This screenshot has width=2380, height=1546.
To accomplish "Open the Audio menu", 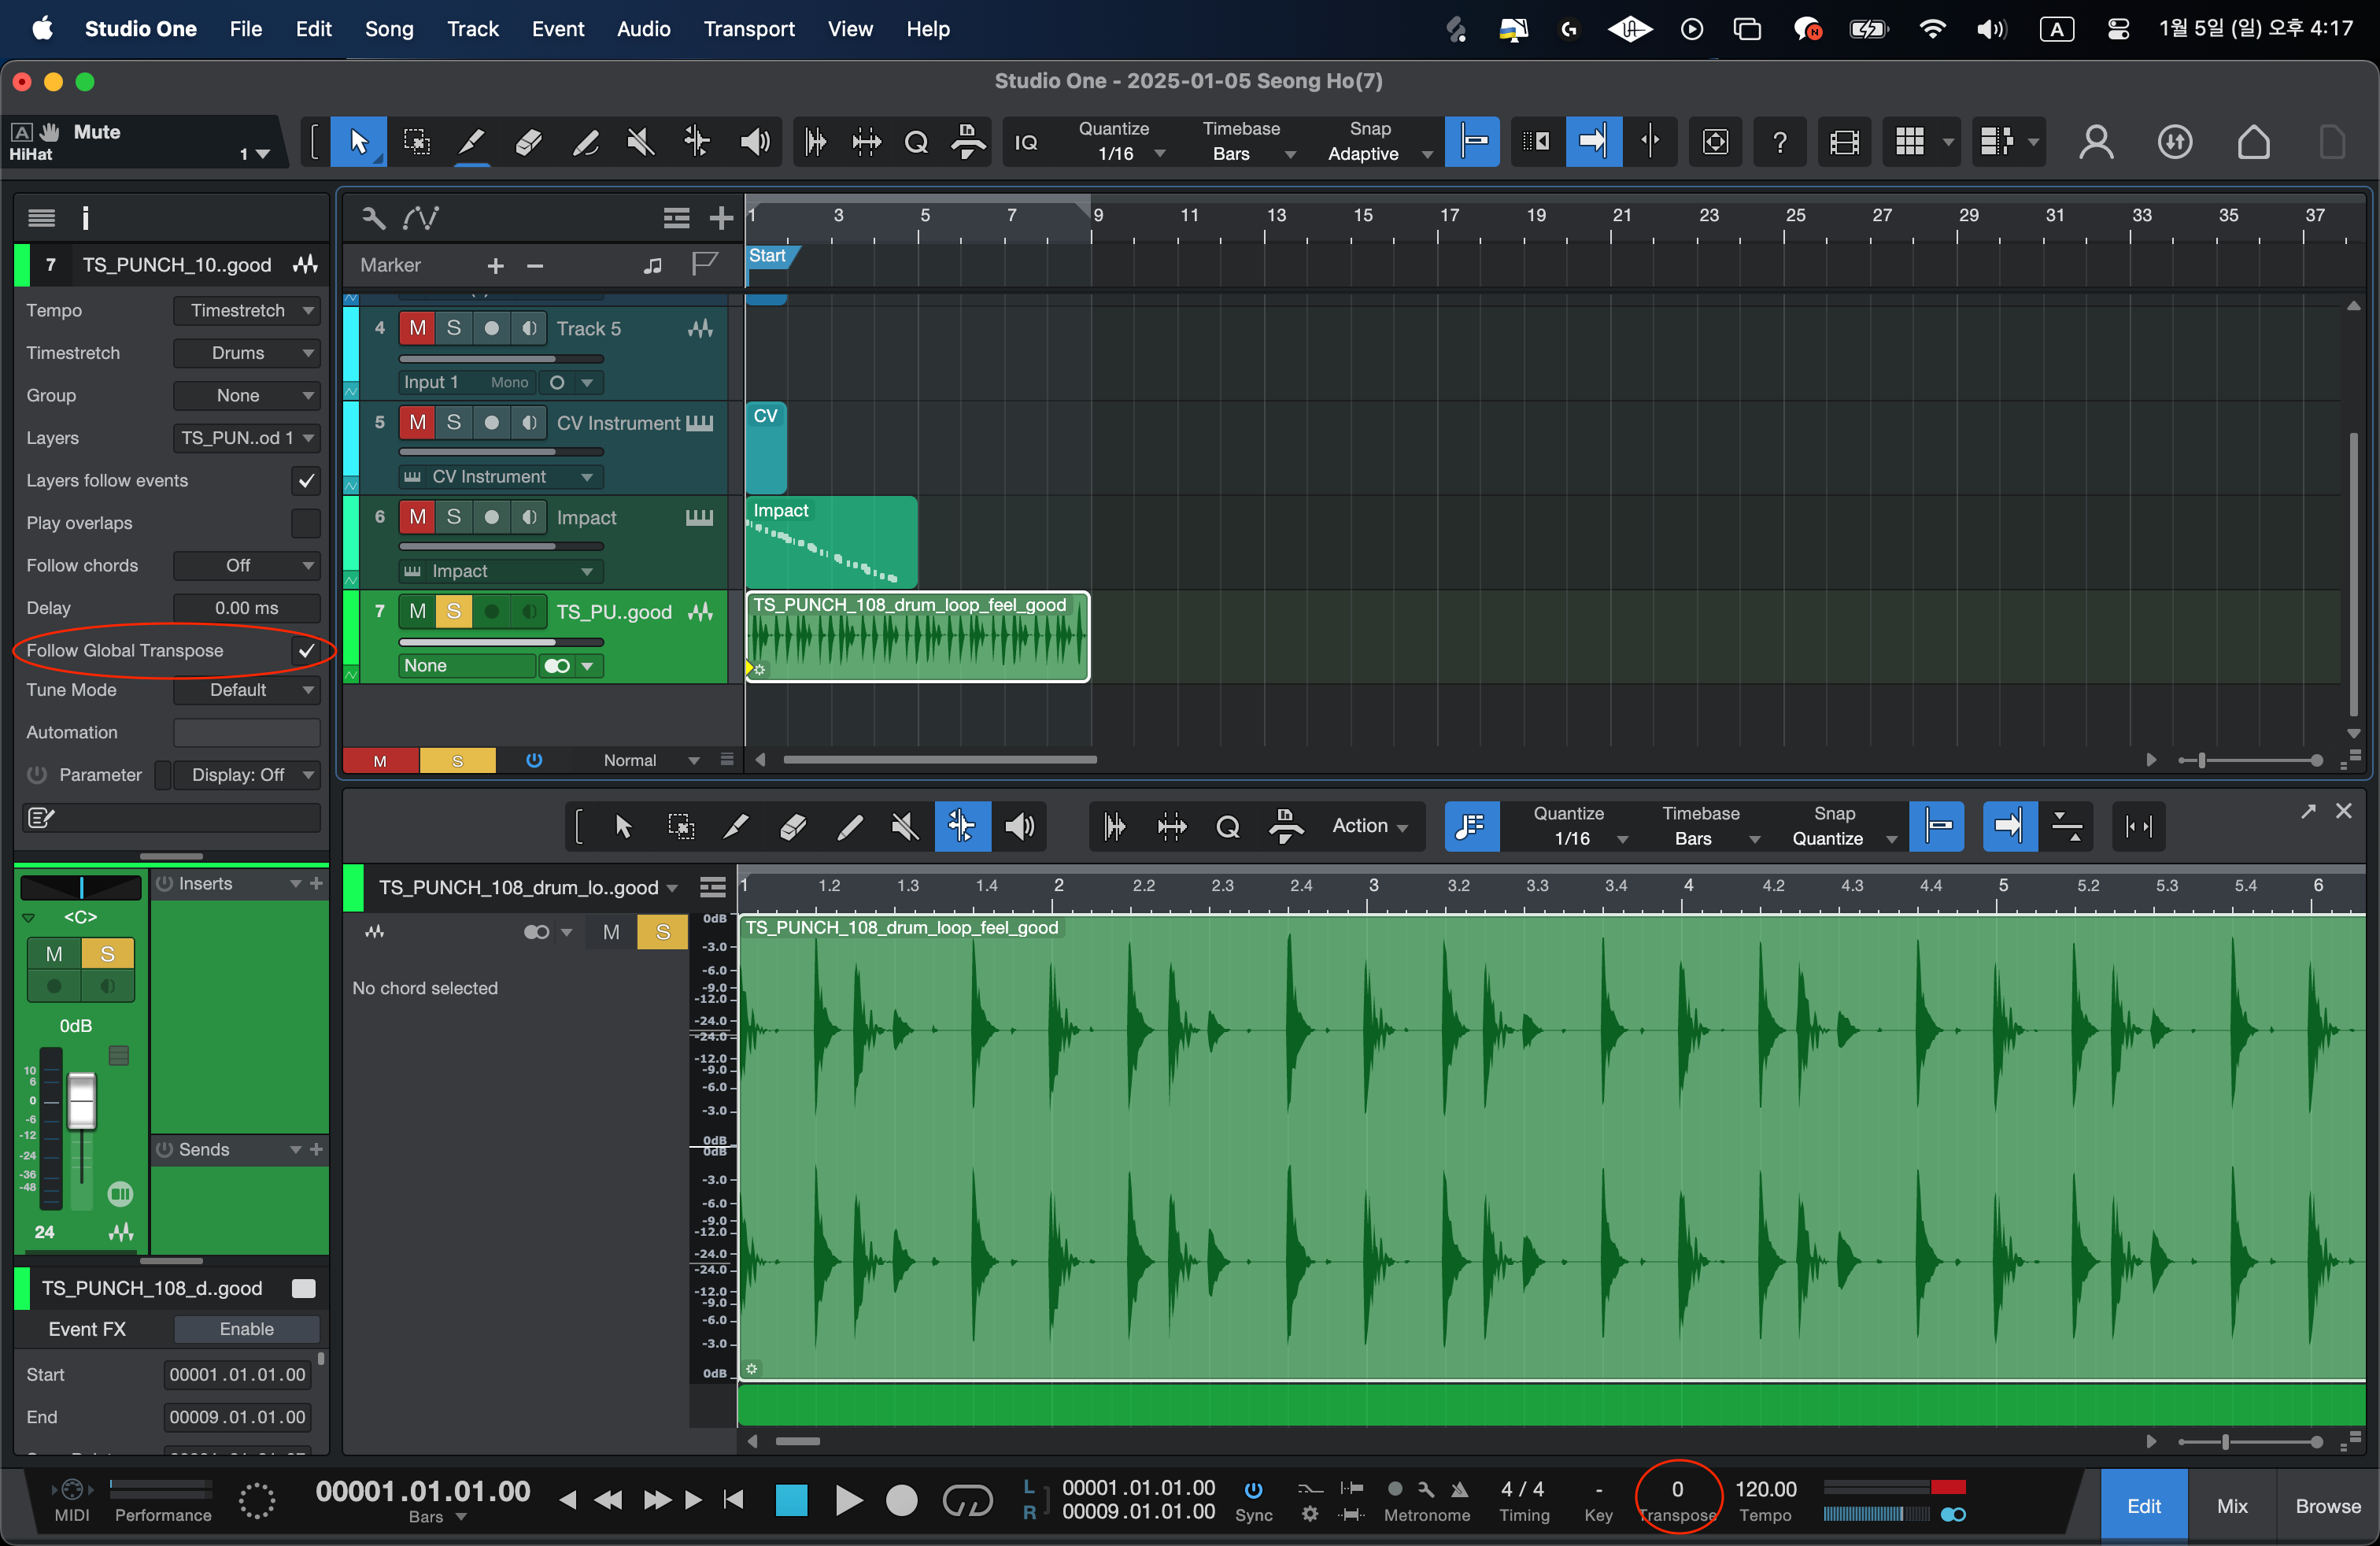I will 643,29.
